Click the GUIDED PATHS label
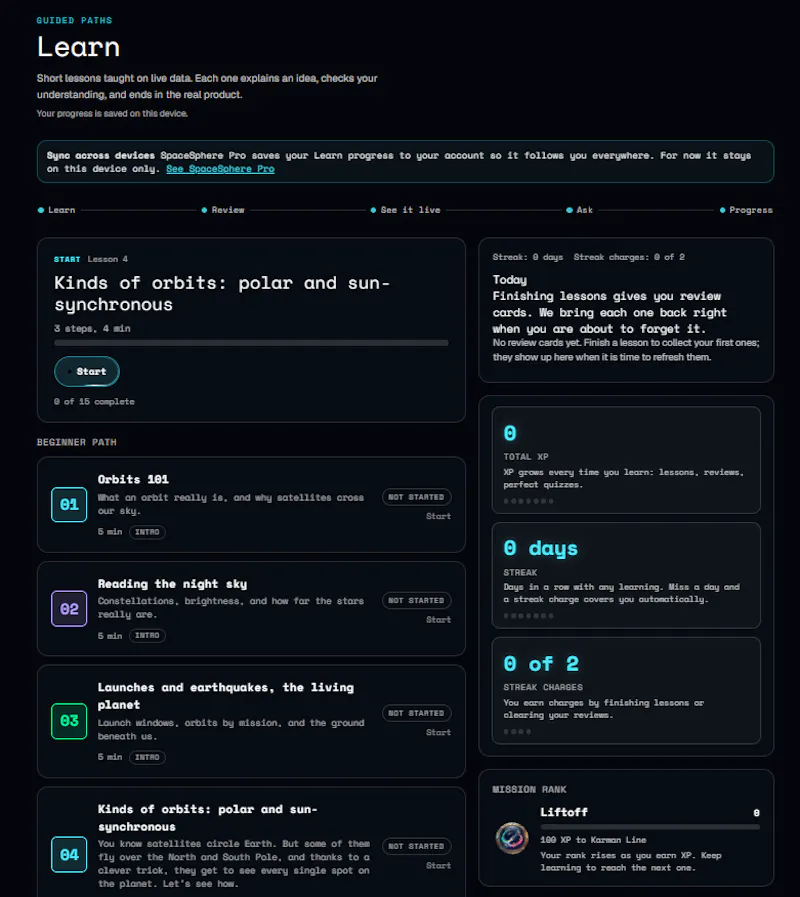Image resolution: width=800 pixels, height=897 pixels. 74,21
